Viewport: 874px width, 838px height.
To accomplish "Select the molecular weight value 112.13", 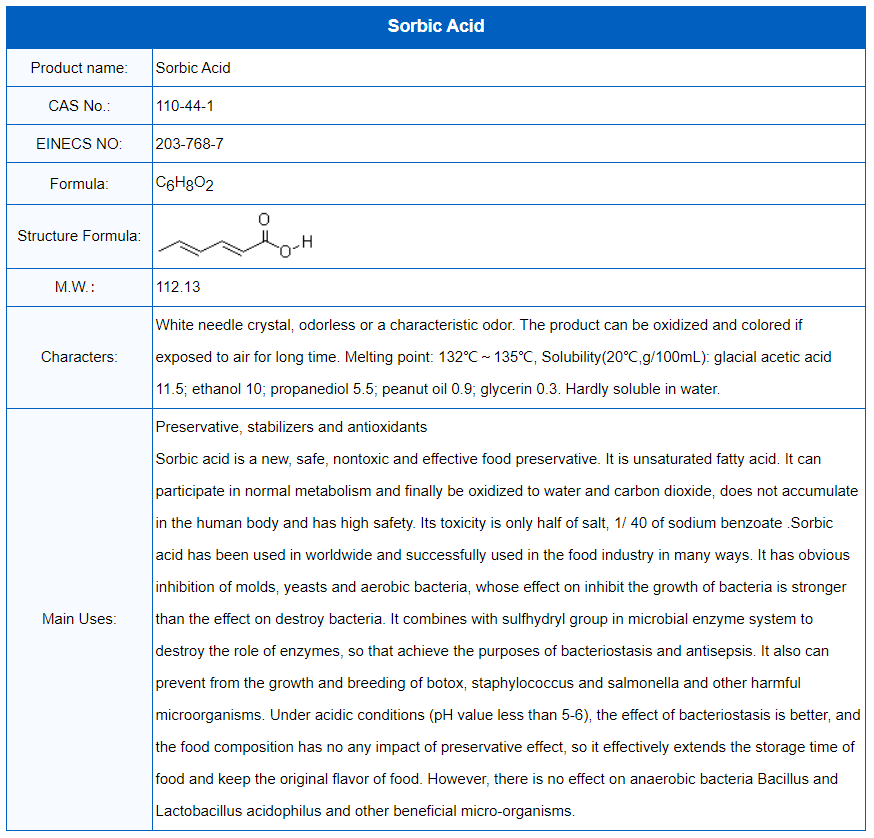I will click(x=178, y=287).
